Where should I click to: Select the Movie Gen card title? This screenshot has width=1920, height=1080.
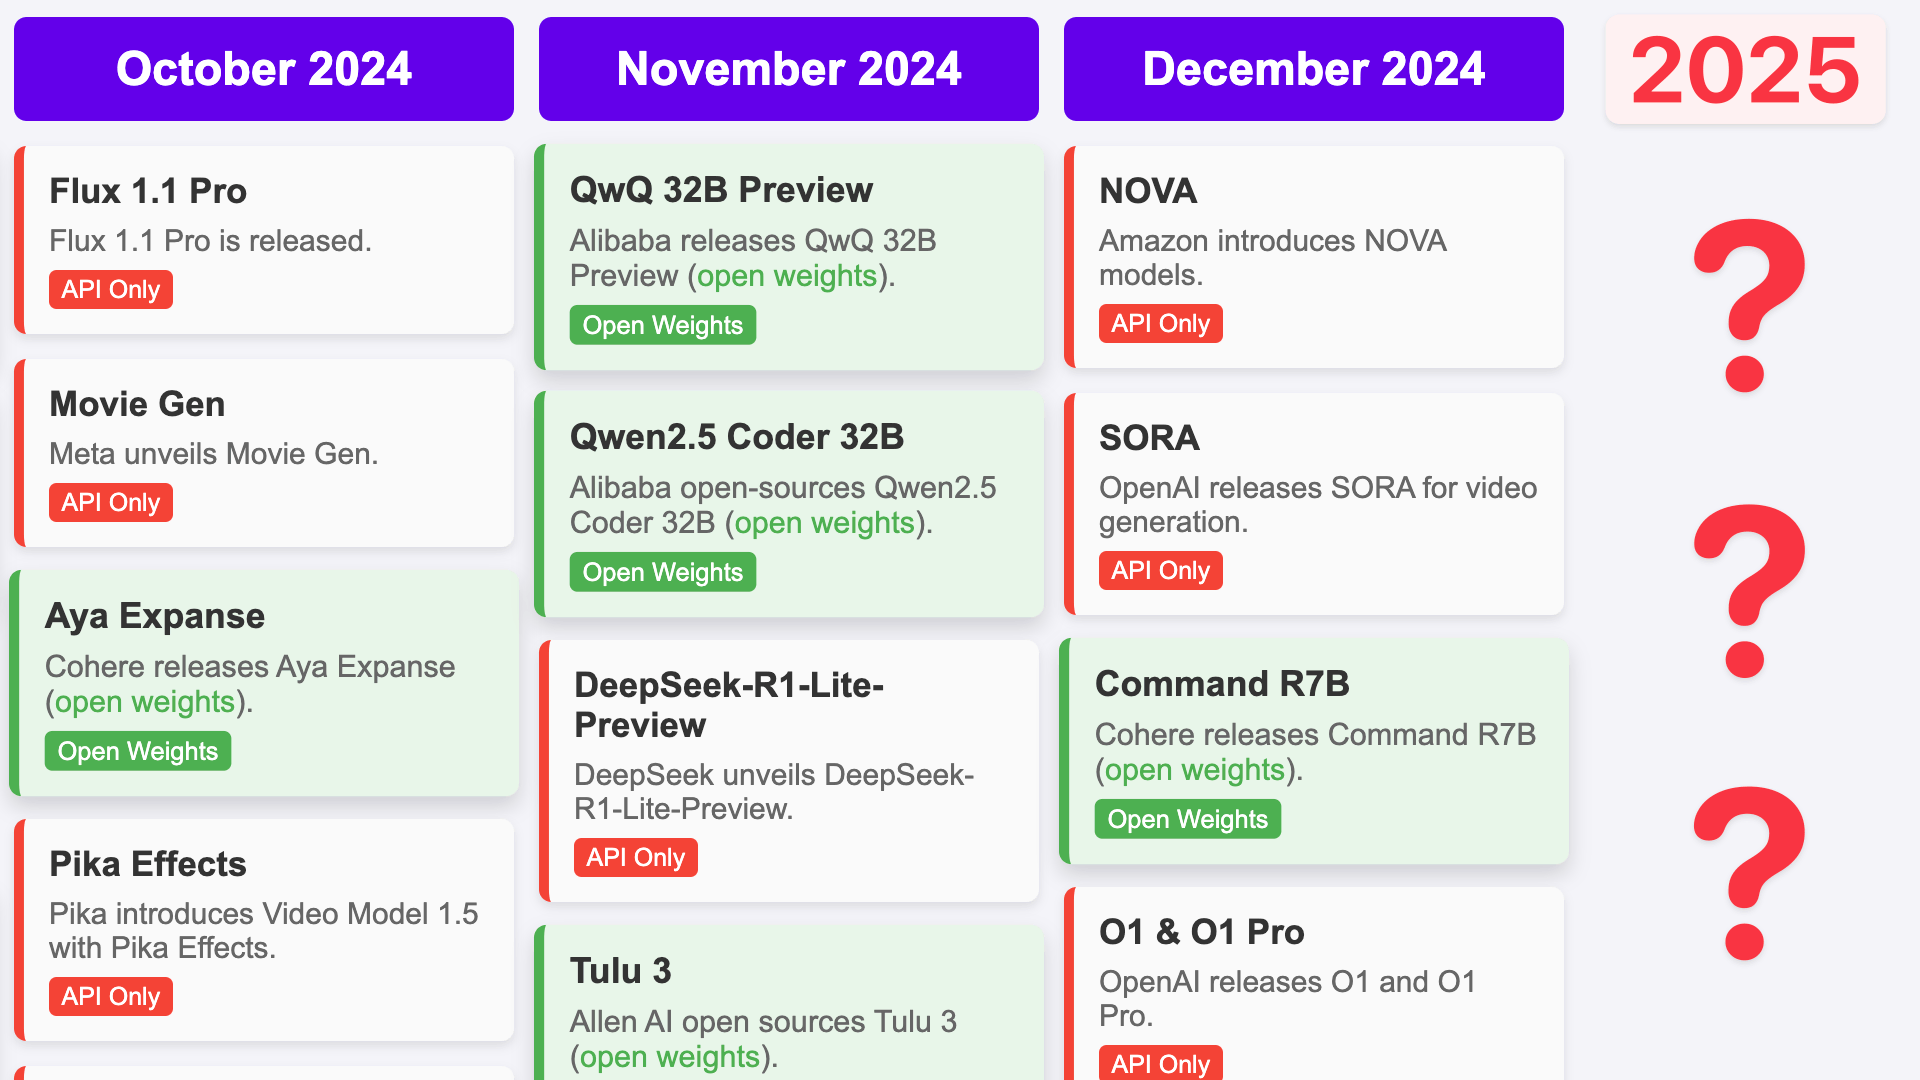click(x=138, y=404)
